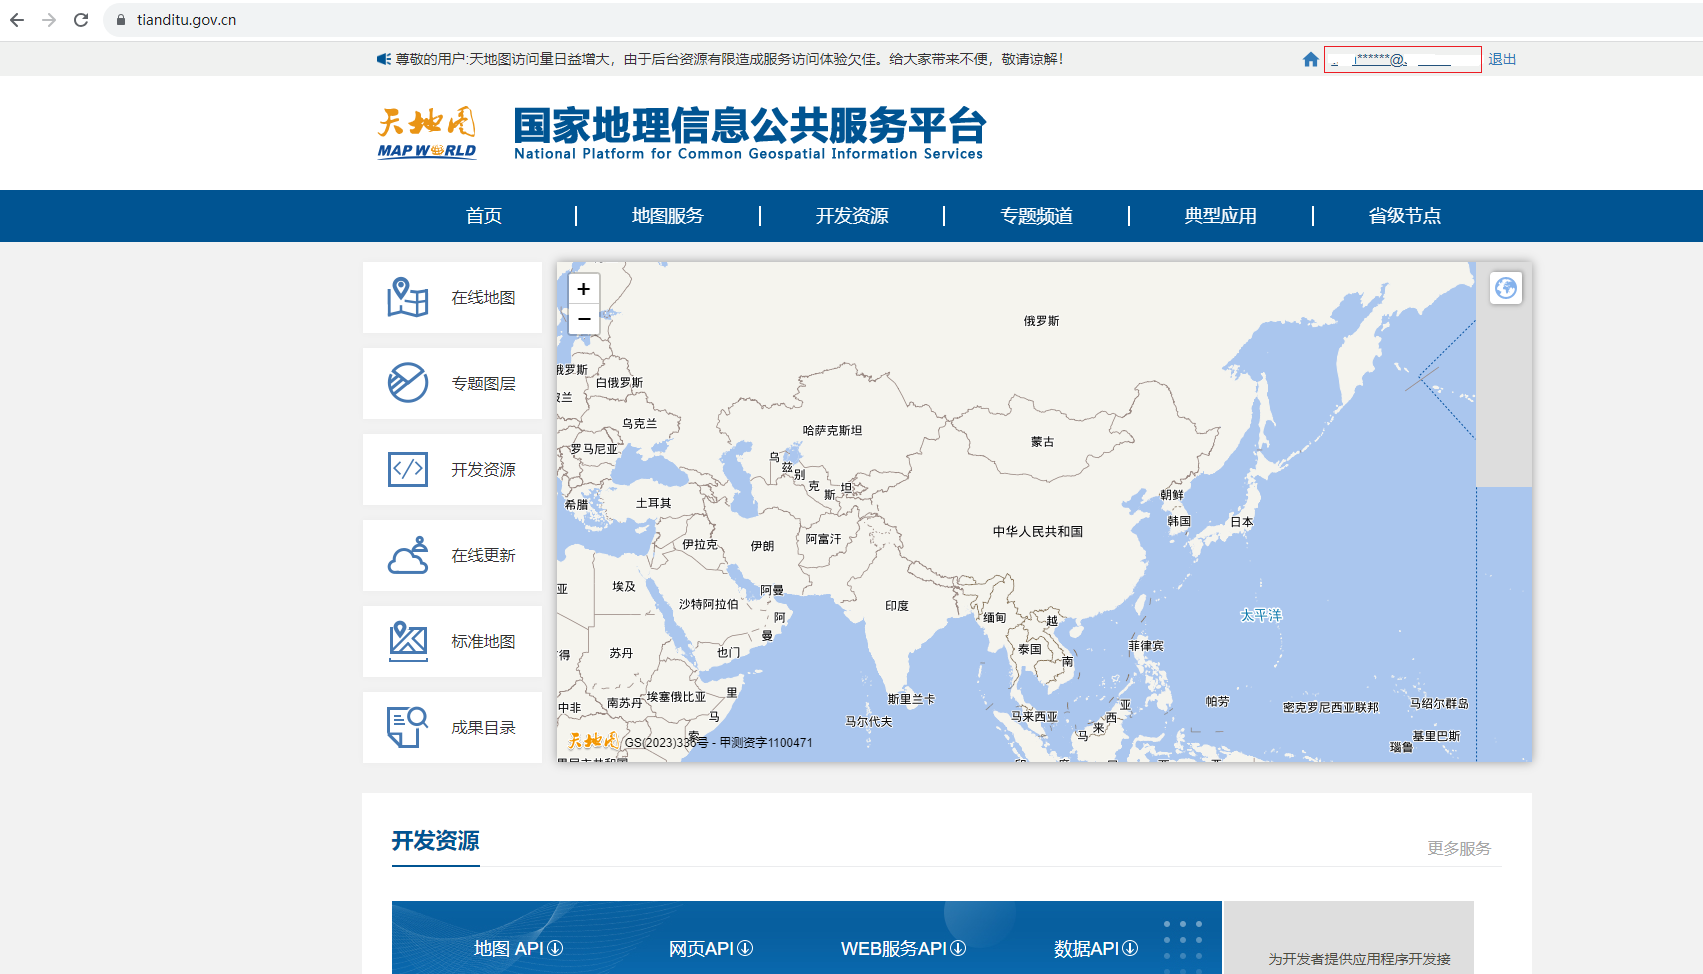Open the 首页 navigation tab
Viewport: 1703px width, 974px height.
pyautogui.click(x=484, y=216)
